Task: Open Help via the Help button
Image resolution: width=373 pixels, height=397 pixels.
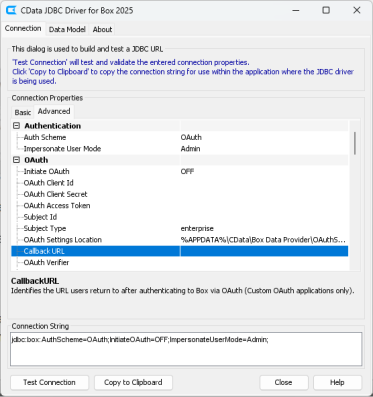Action: pos(337,382)
